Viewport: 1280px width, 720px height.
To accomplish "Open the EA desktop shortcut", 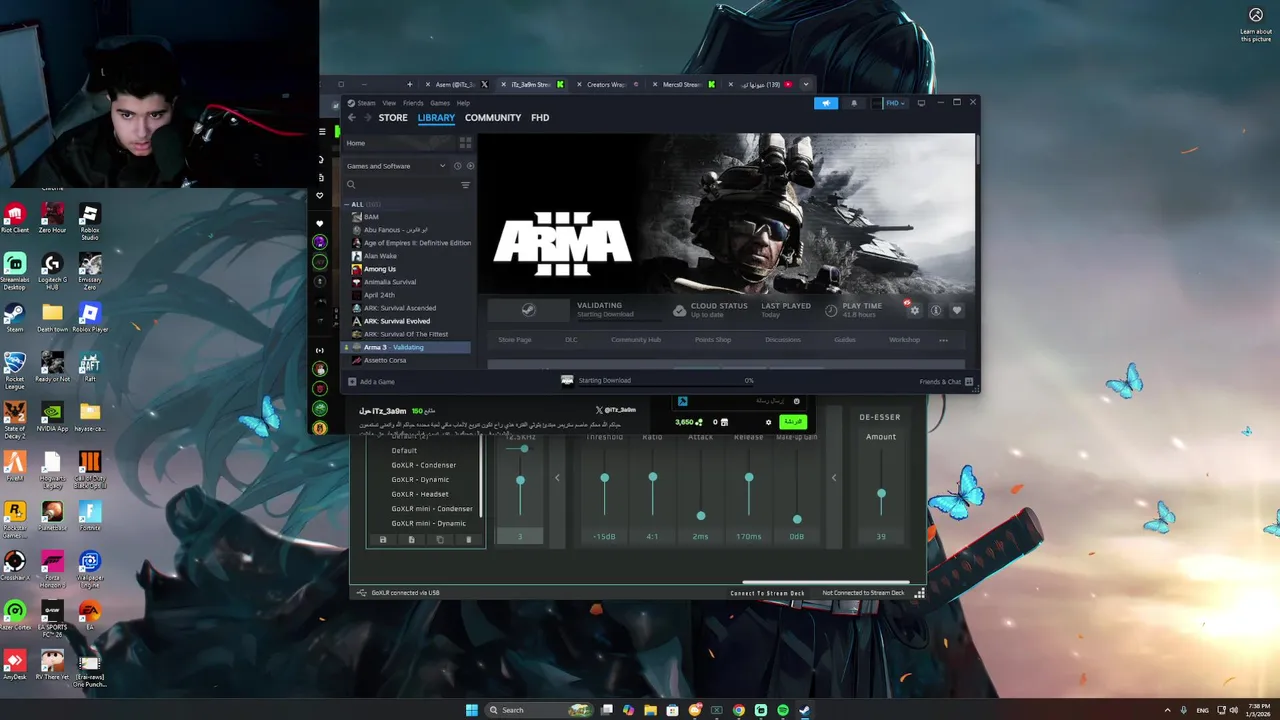I will (x=90, y=616).
